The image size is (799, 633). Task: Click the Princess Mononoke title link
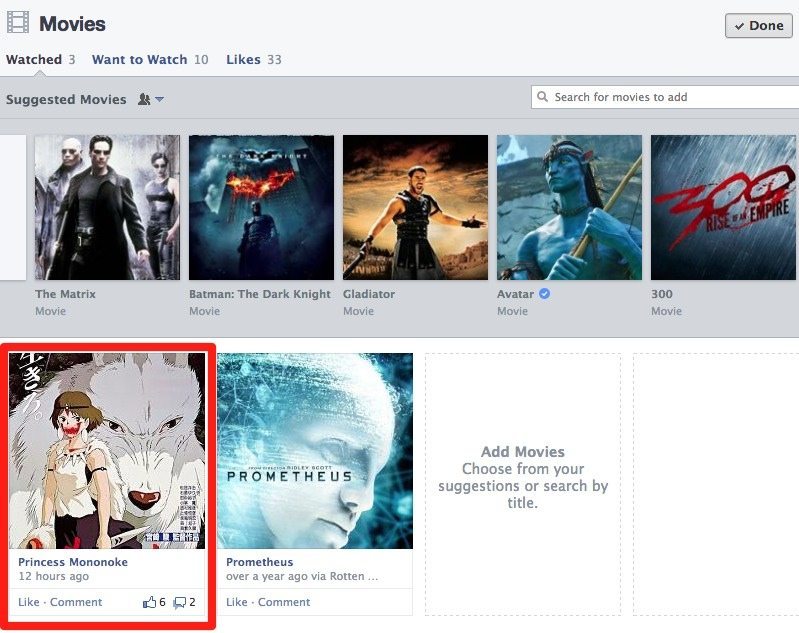pyautogui.click(x=73, y=562)
